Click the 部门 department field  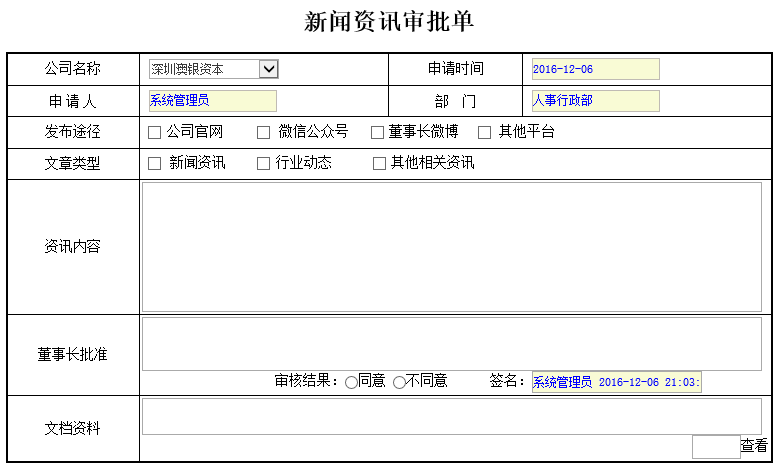[x=595, y=101]
